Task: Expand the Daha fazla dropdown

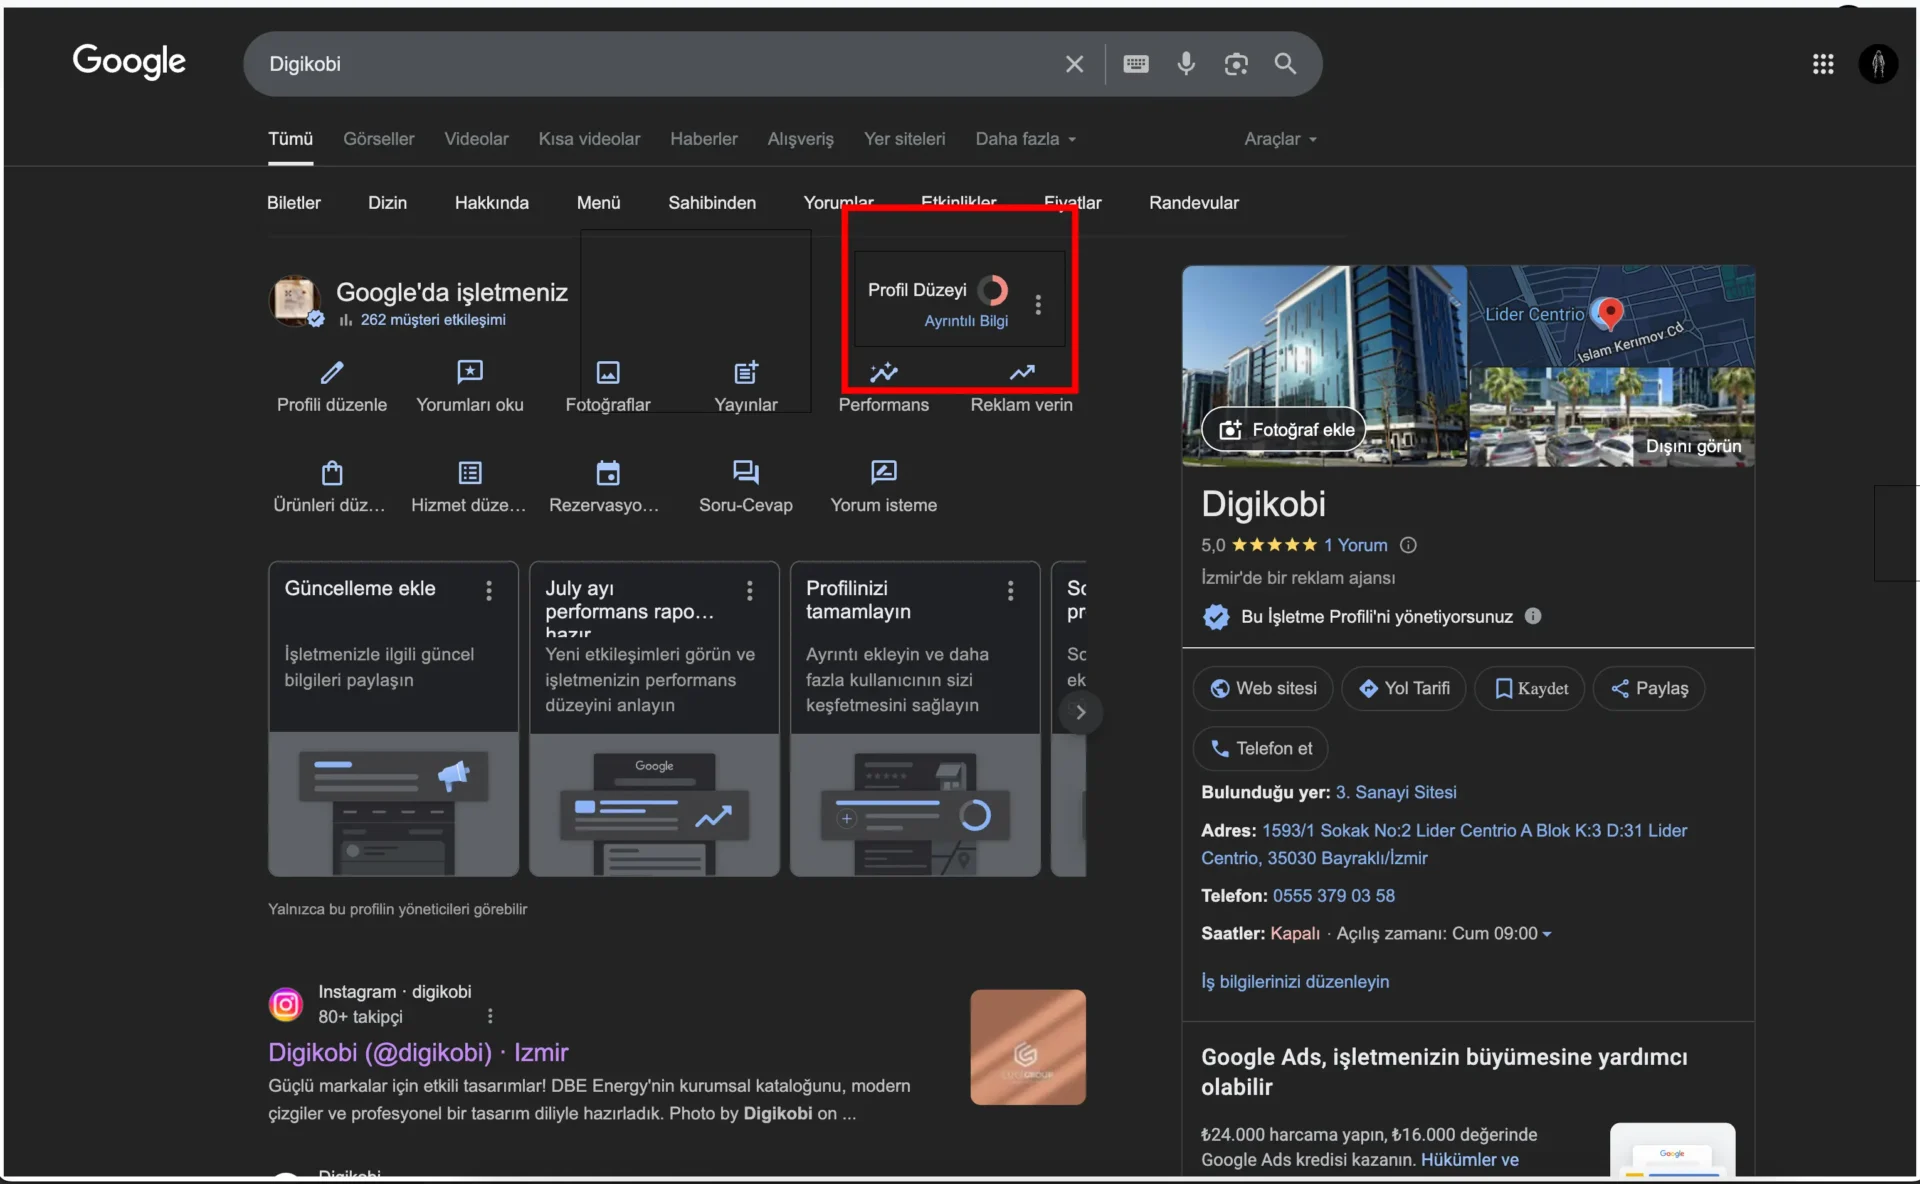Action: pos(1026,139)
